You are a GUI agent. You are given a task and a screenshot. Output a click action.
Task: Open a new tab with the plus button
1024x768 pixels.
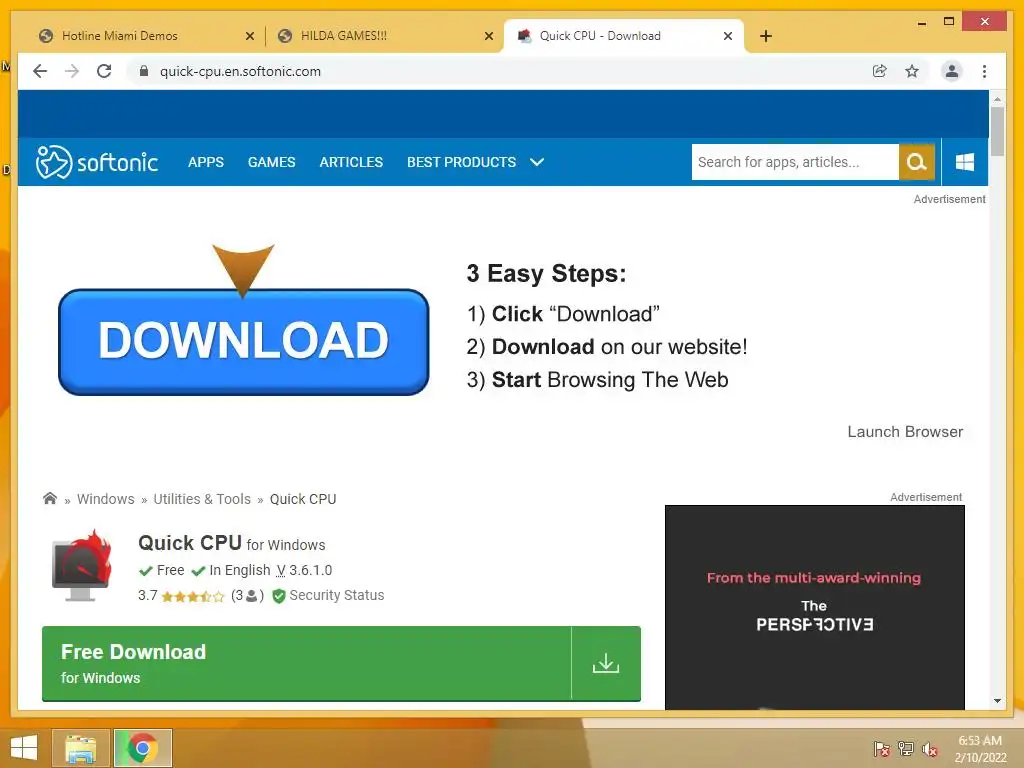[x=766, y=36]
